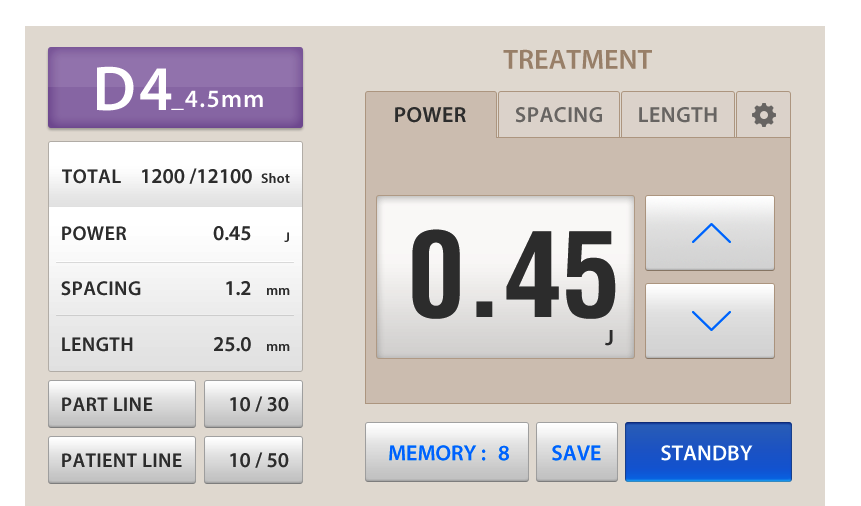Image resolution: width=861 pixels, height=506 pixels.
Task: Select the POWER tab
Action: (x=430, y=115)
